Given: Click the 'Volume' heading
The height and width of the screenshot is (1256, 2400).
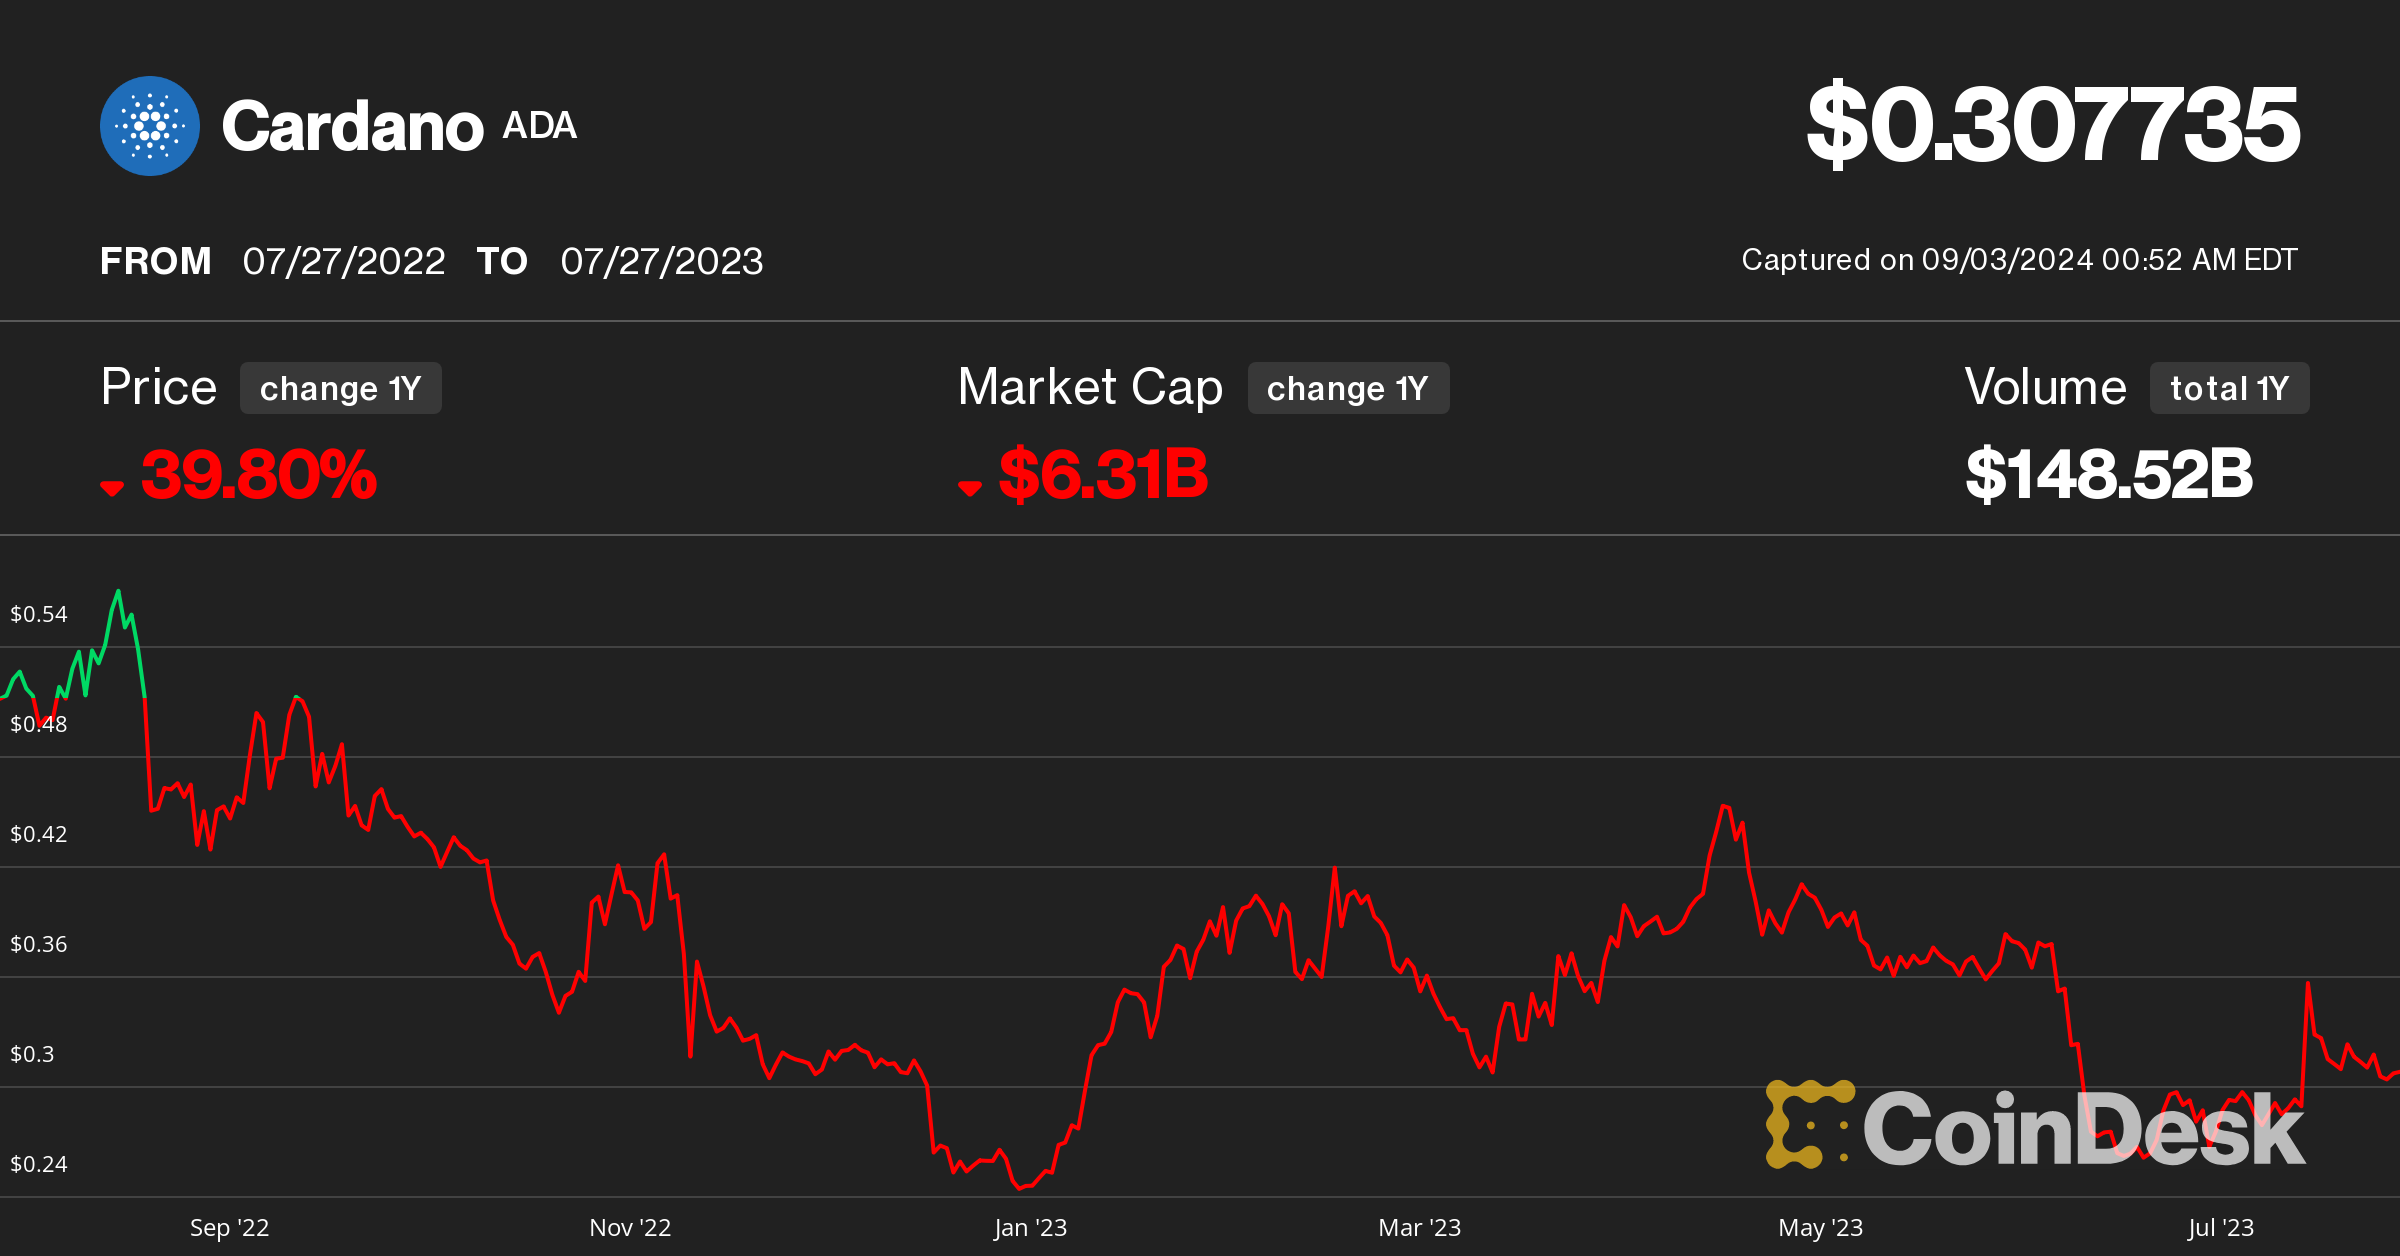Looking at the screenshot, I should [x=2045, y=387].
